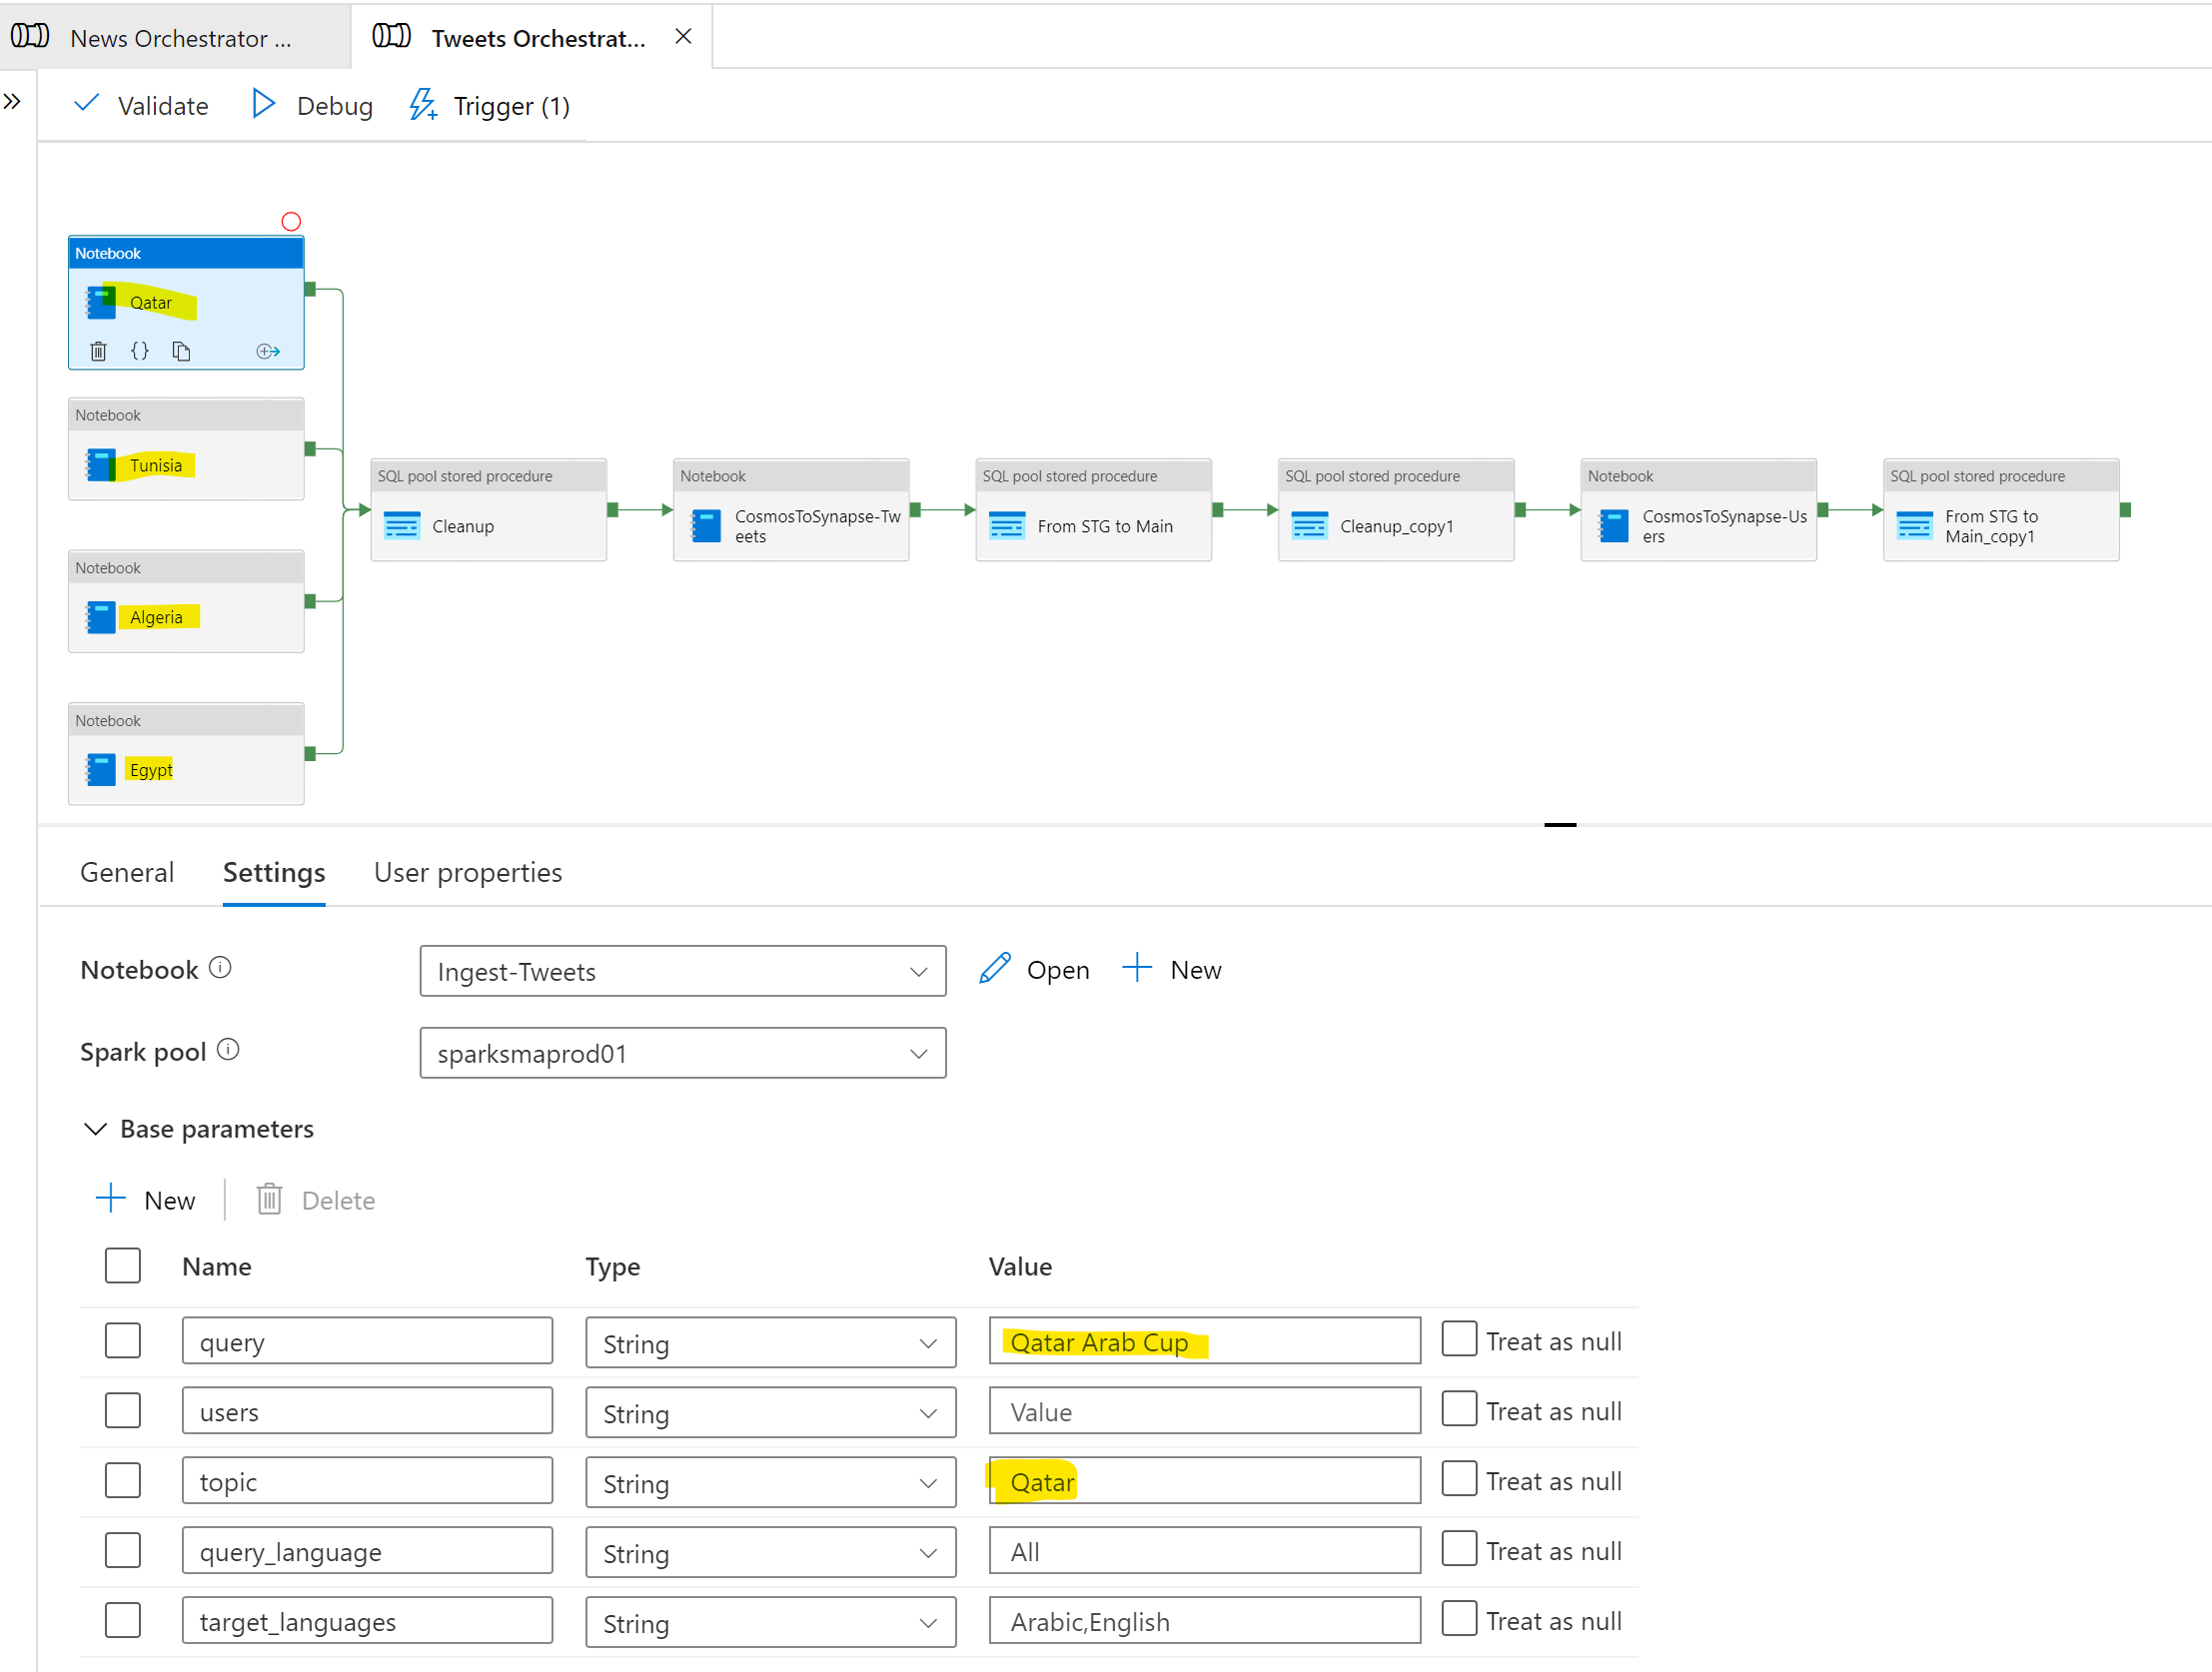Tick the checkbox beside topic parameter
The width and height of the screenshot is (2212, 1672).
pyautogui.click(x=123, y=1480)
